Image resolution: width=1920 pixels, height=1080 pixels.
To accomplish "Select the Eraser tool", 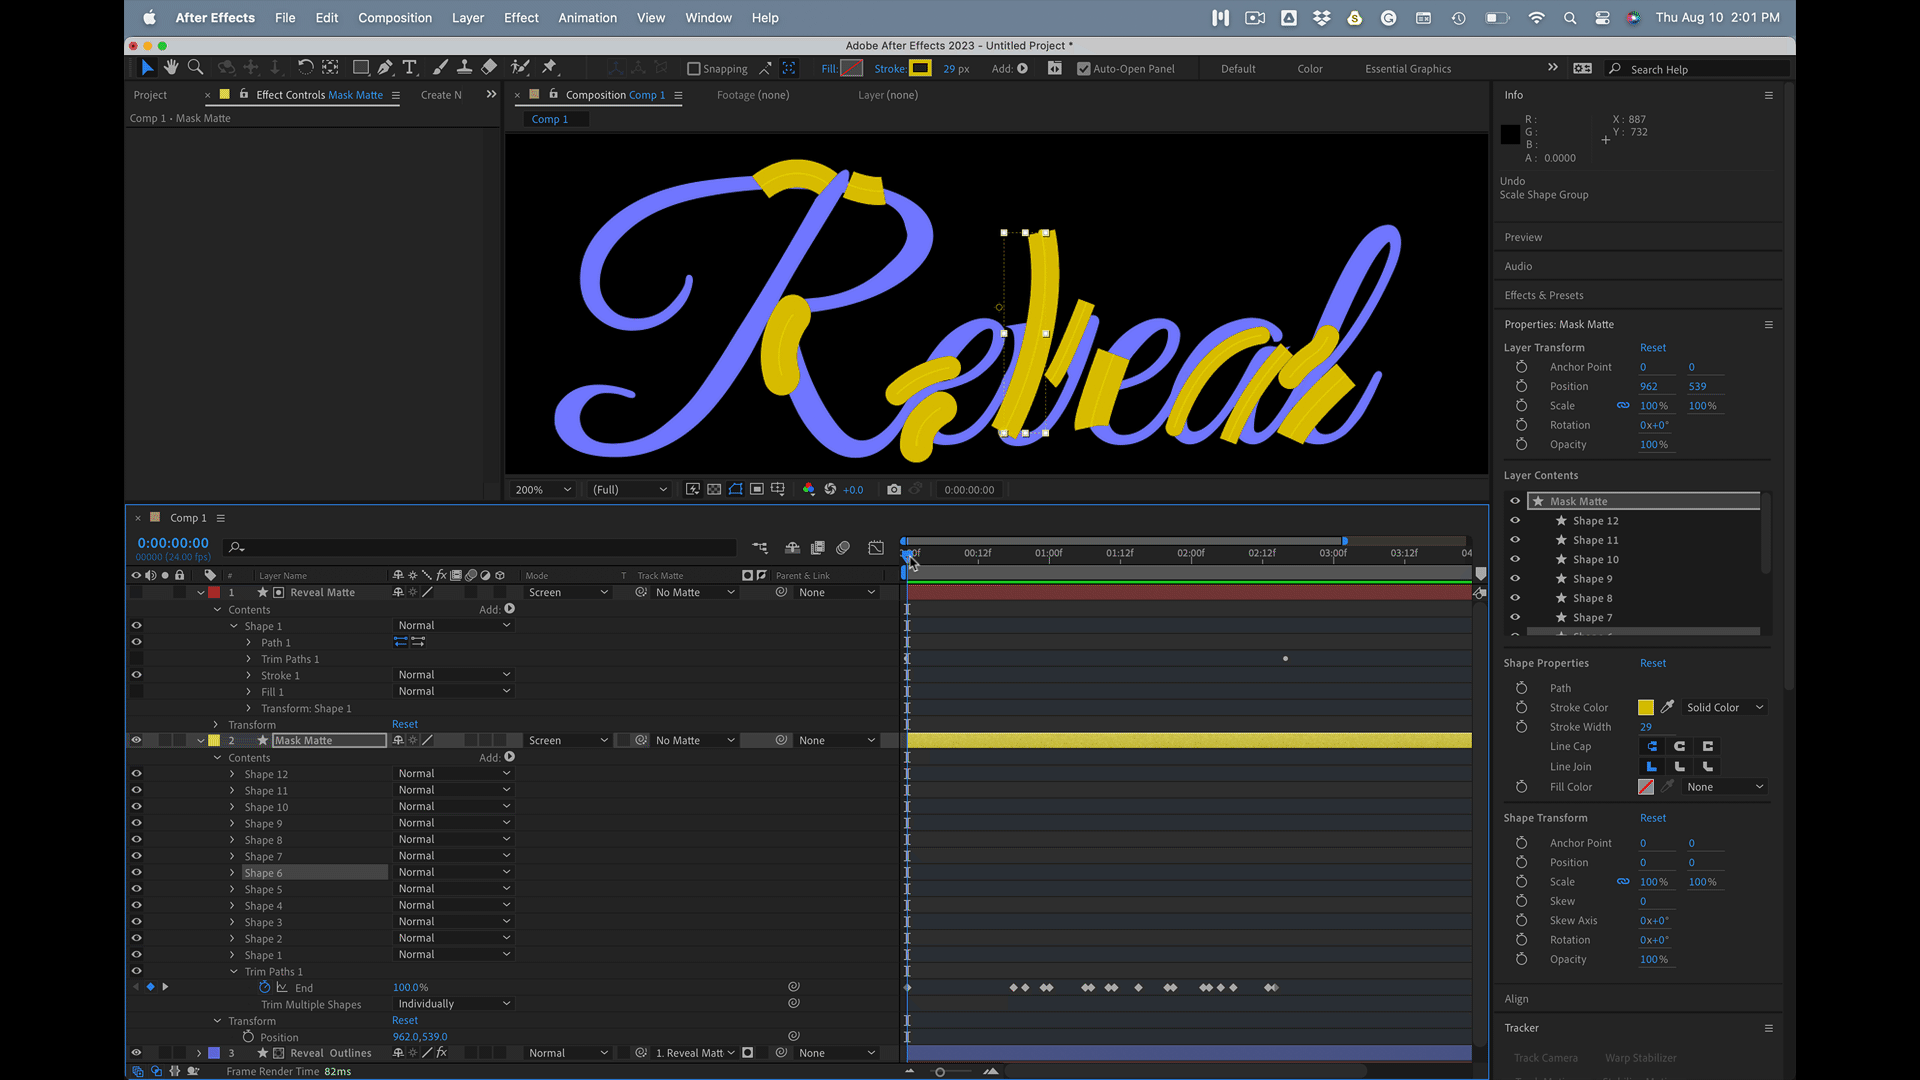I will [489, 67].
